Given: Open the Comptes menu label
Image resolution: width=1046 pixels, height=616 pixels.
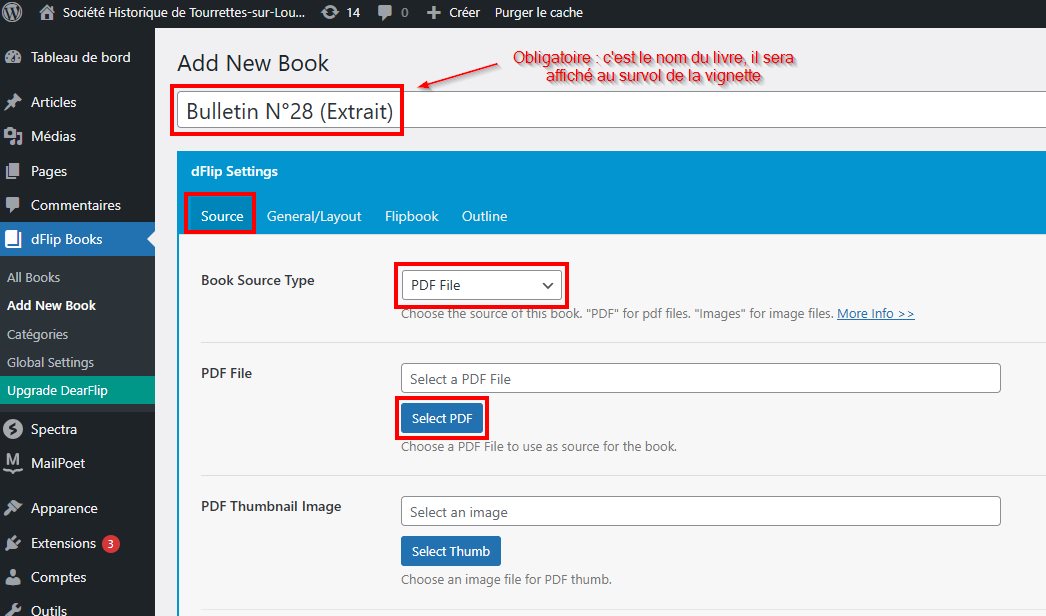Looking at the screenshot, I should pos(59,577).
